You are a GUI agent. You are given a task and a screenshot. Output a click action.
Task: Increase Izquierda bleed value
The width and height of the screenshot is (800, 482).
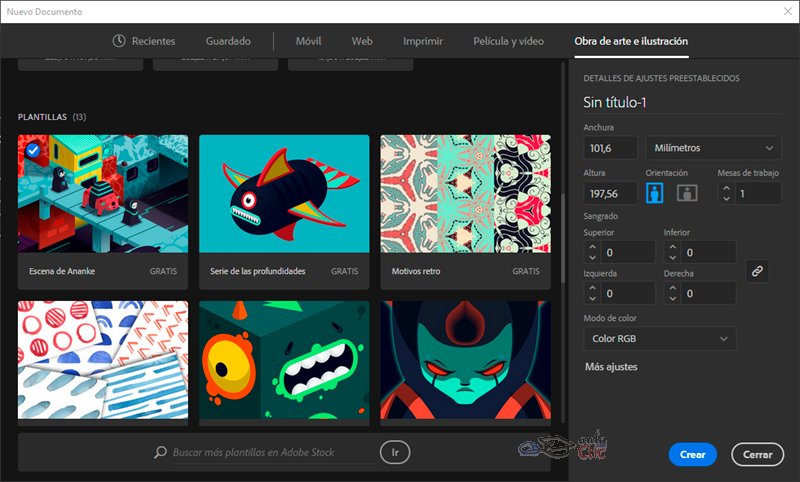[592, 288]
